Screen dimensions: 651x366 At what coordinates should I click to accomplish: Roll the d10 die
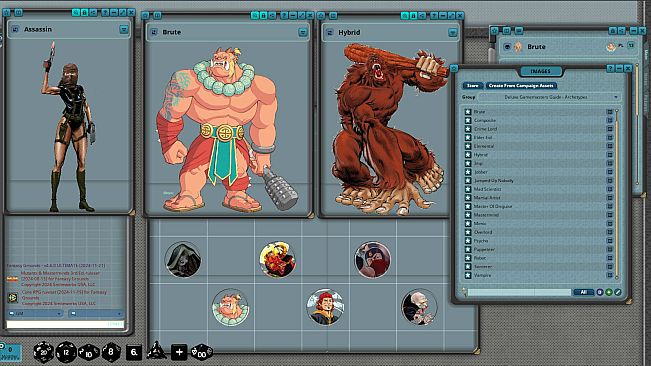coord(88,353)
